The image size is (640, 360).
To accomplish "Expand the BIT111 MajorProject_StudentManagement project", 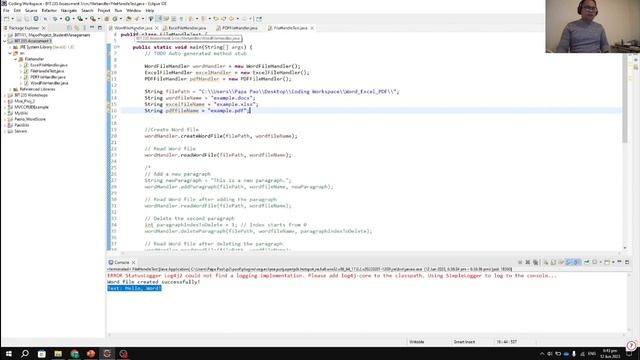I will [4, 35].
